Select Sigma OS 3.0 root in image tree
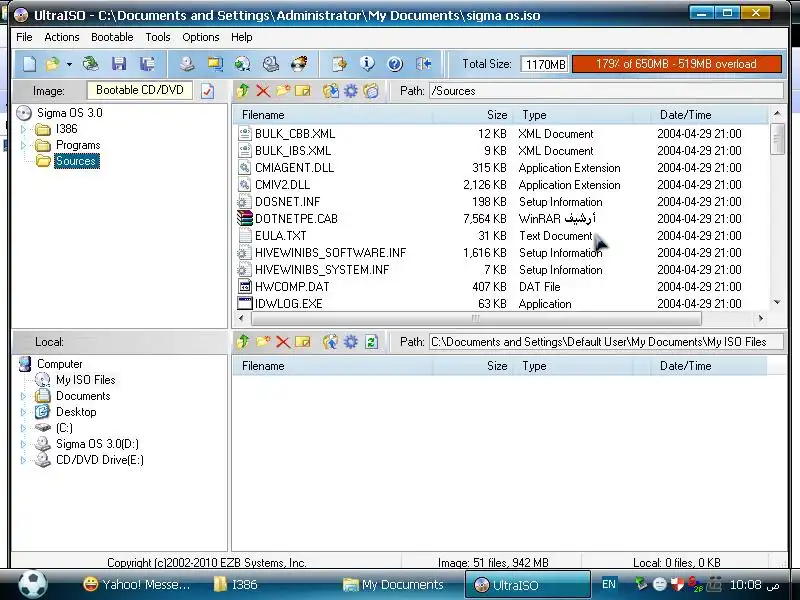This screenshot has height=600, width=800. (x=69, y=113)
